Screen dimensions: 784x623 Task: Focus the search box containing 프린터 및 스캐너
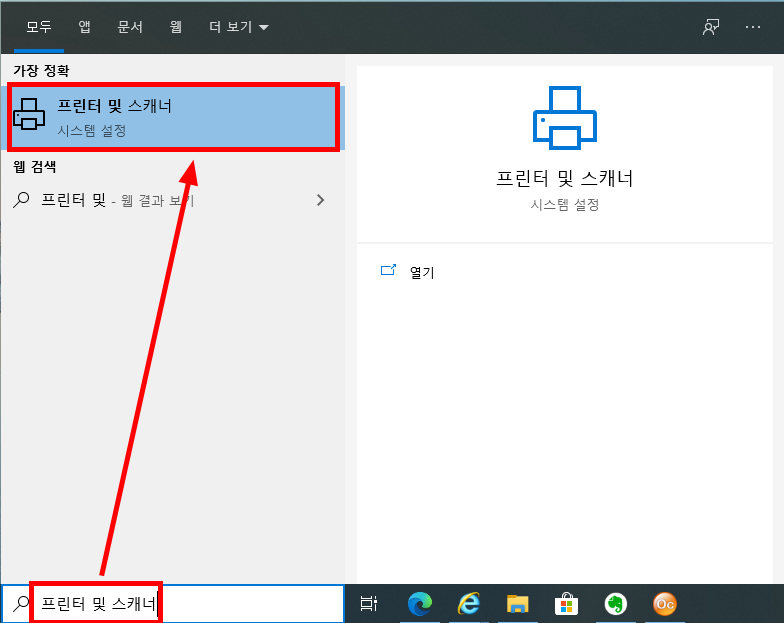click(x=173, y=604)
